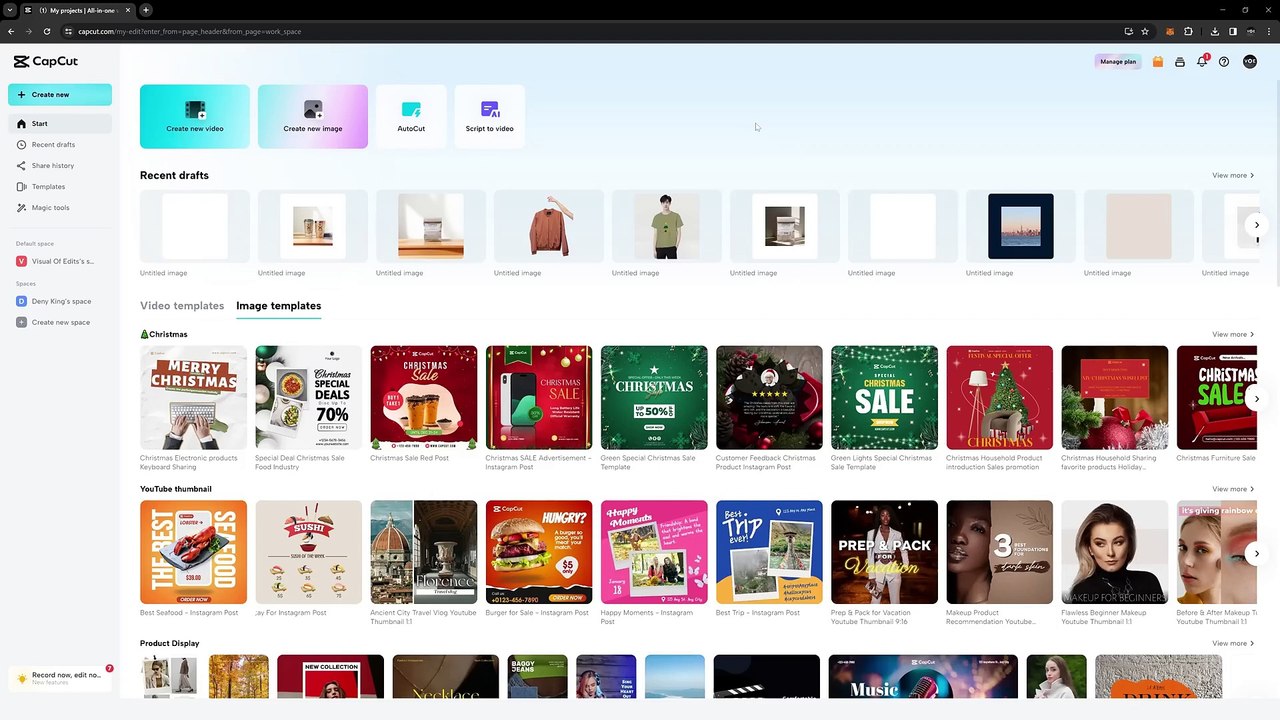Open Ancient City Travel Vlog thumbnail

point(424,552)
